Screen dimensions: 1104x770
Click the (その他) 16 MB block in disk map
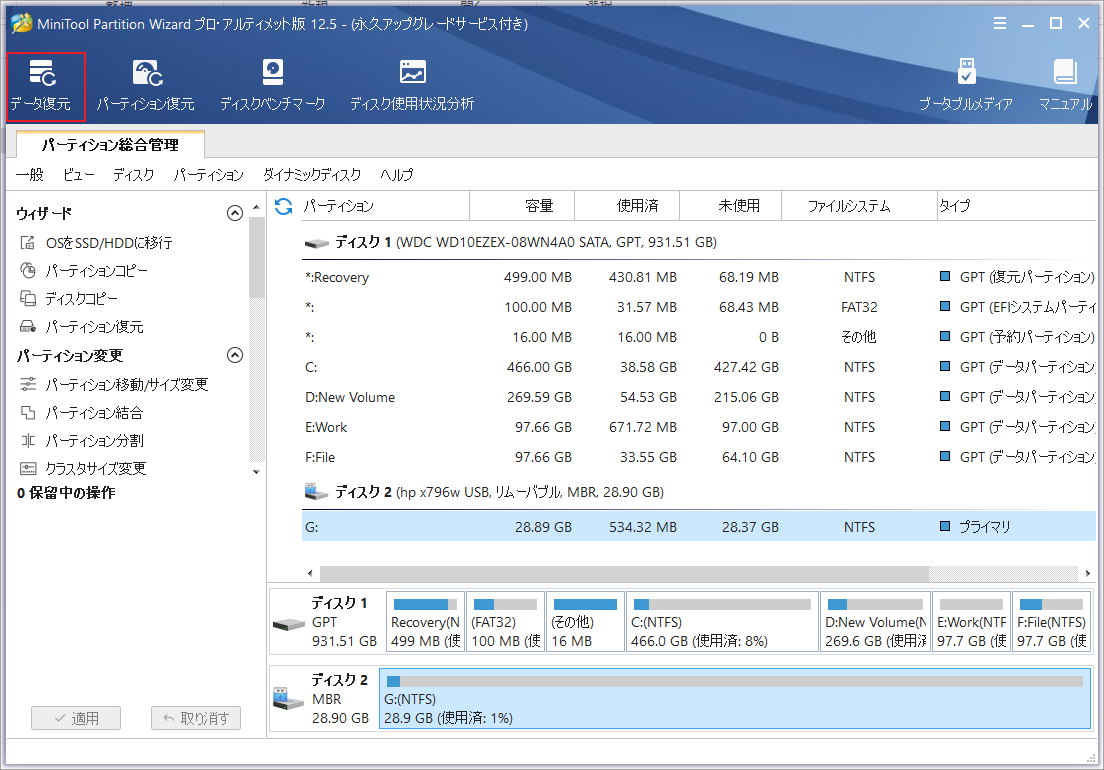585,622
